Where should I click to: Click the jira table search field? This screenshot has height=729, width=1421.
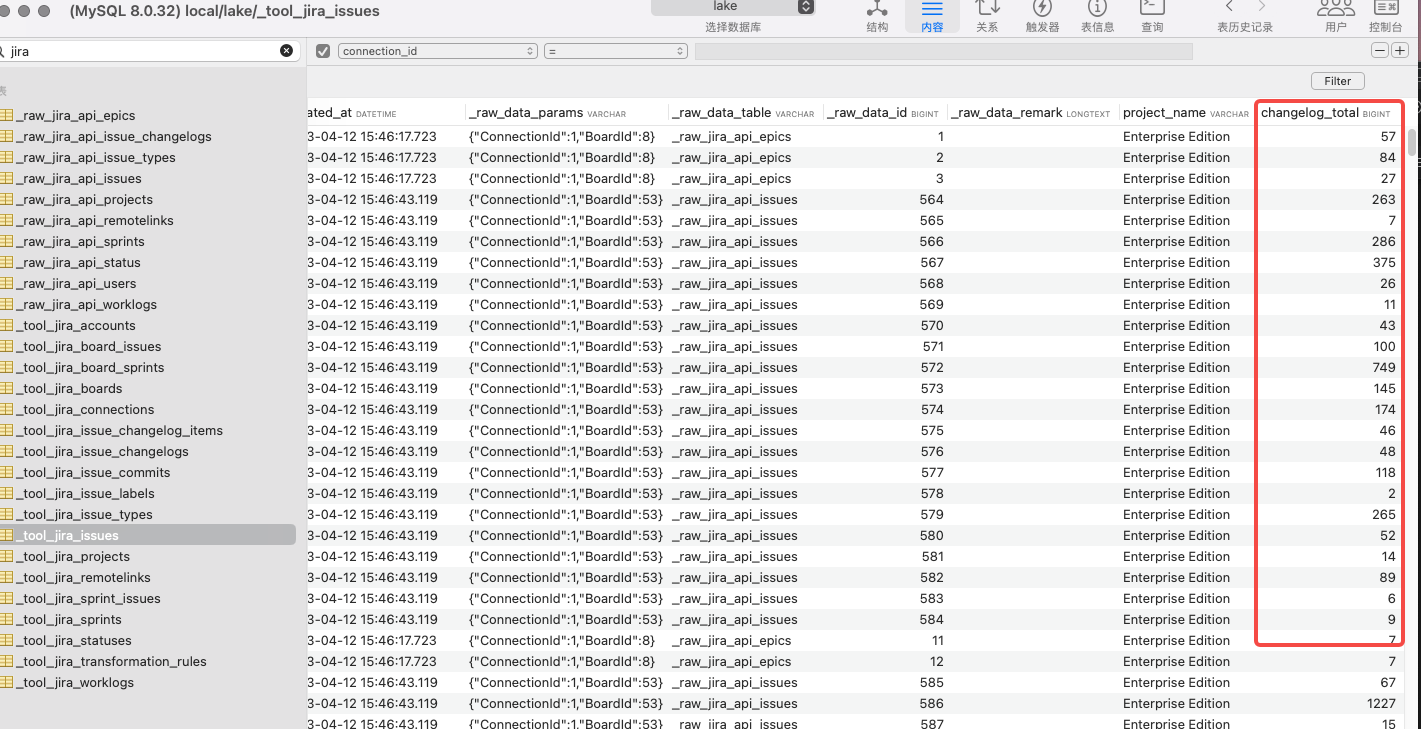[x=145, y=50]
